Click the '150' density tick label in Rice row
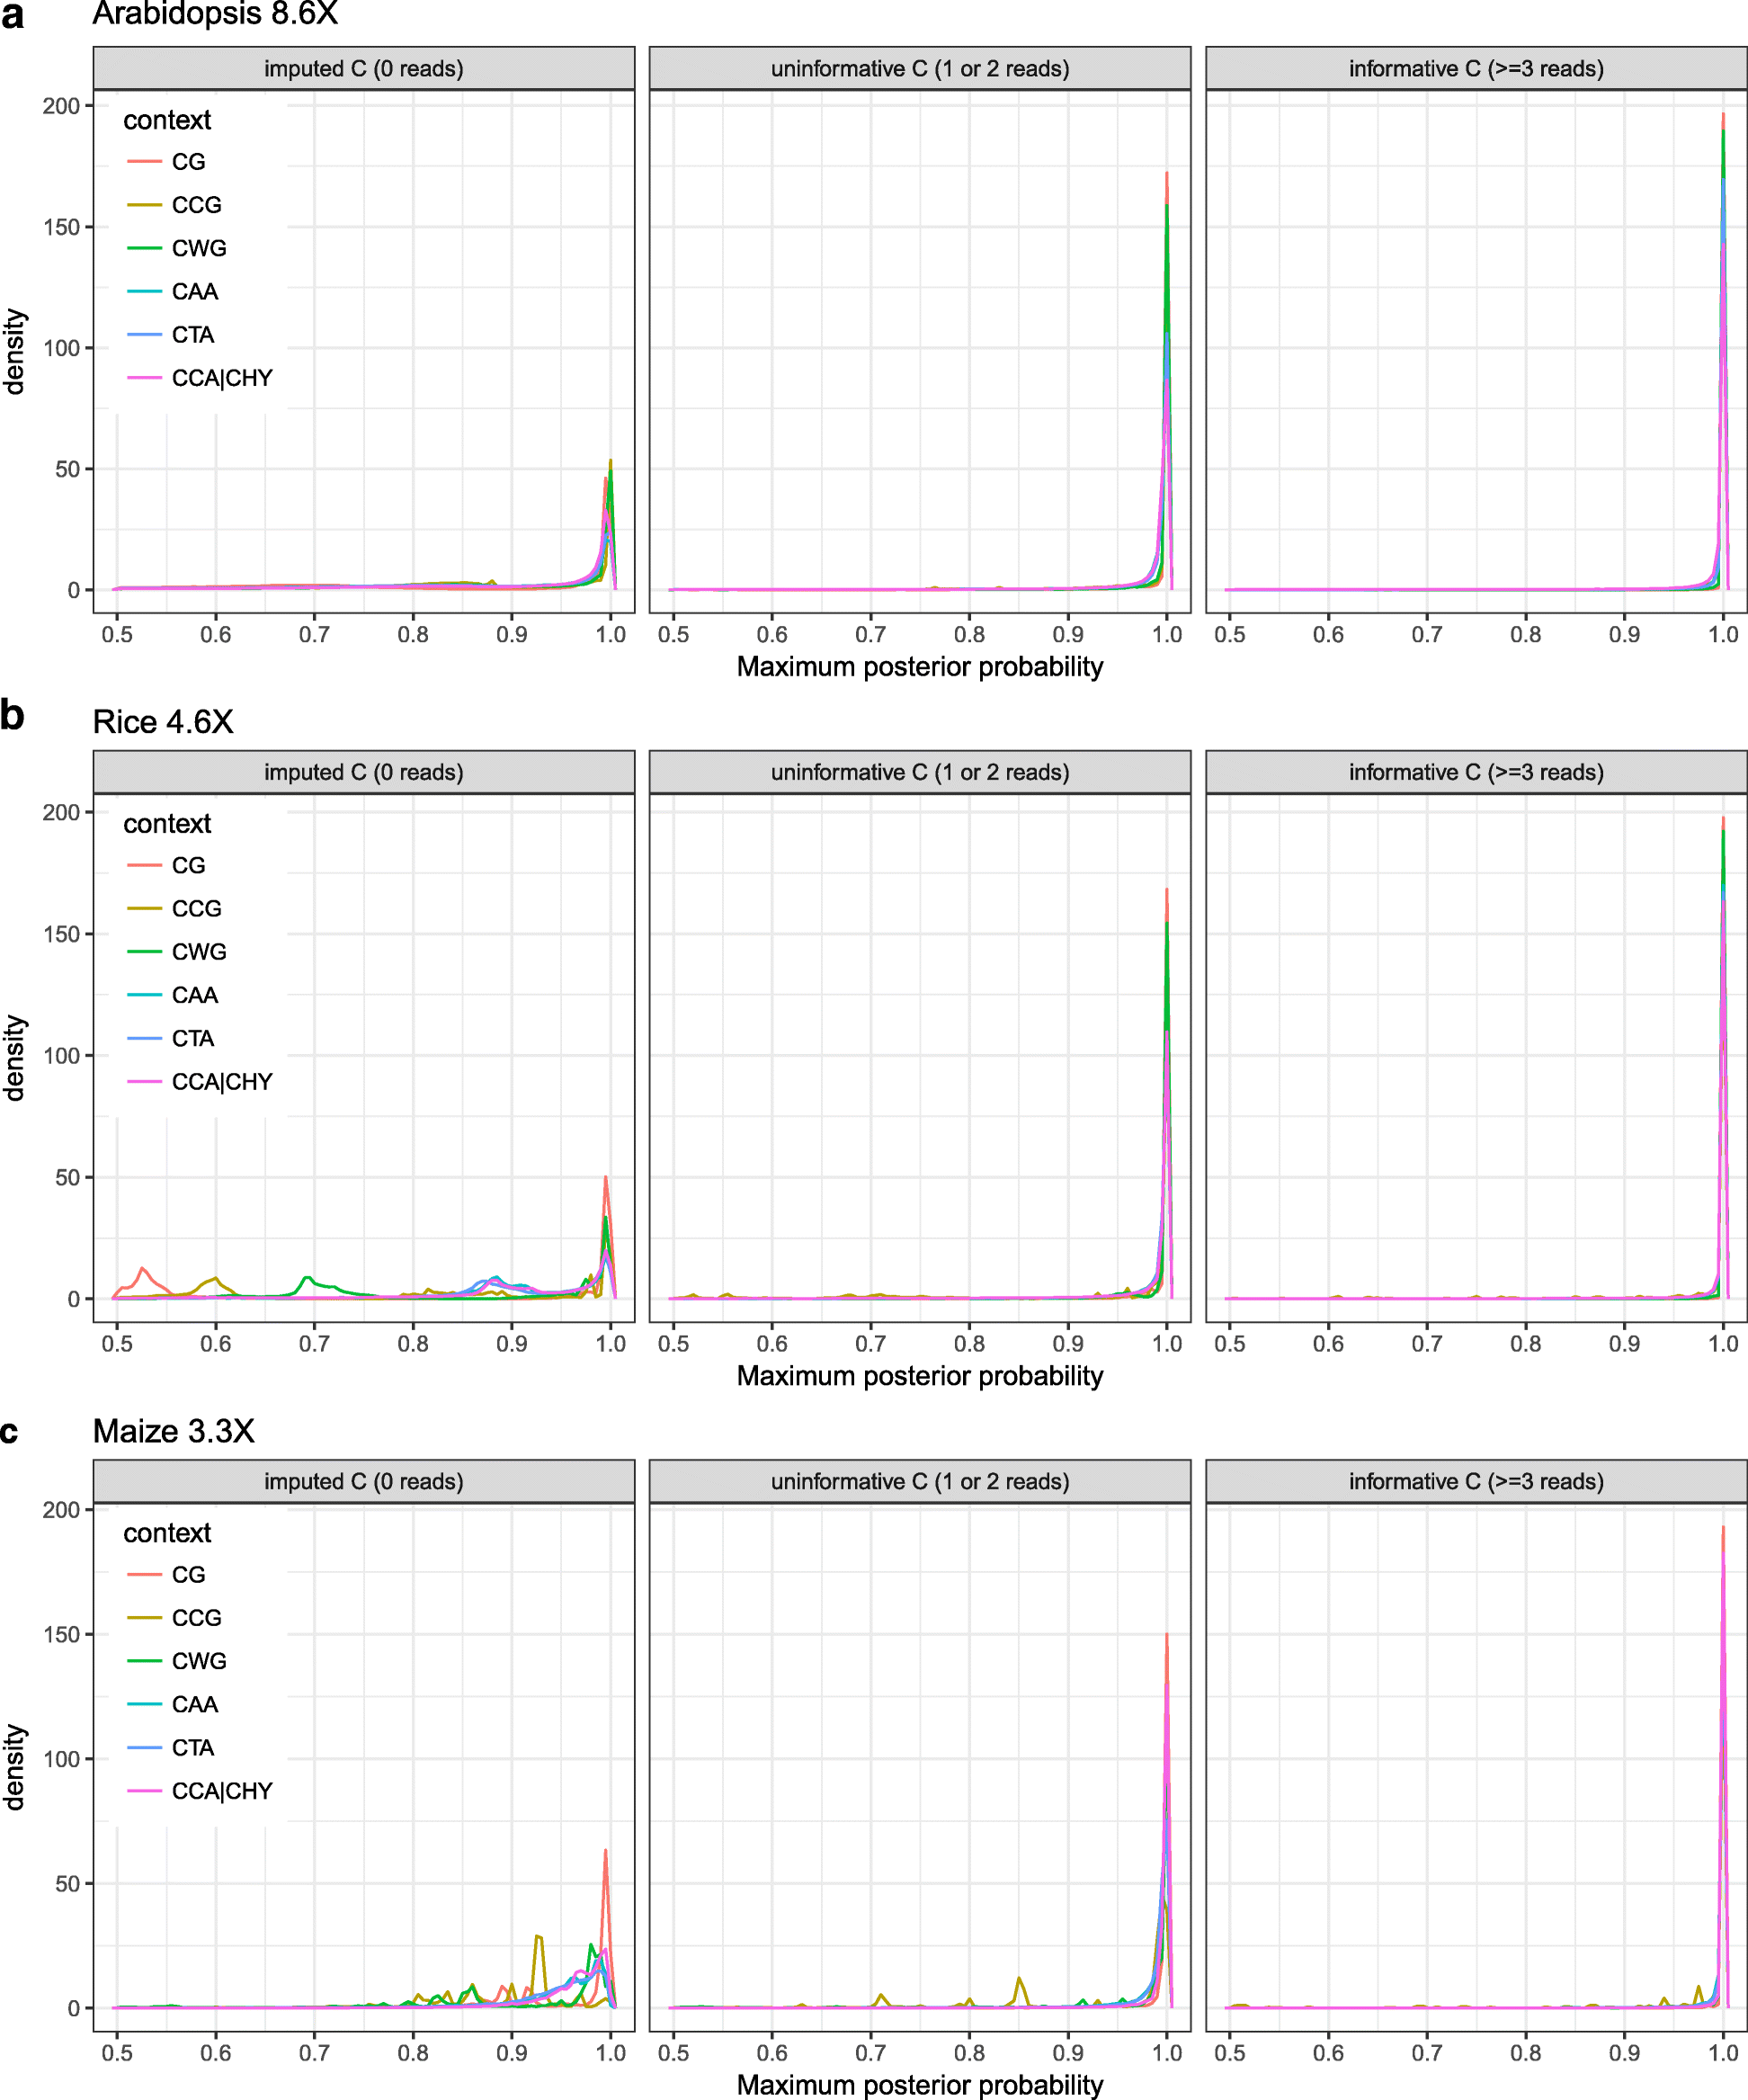The image size is (1748, 2100). [61, 934]
